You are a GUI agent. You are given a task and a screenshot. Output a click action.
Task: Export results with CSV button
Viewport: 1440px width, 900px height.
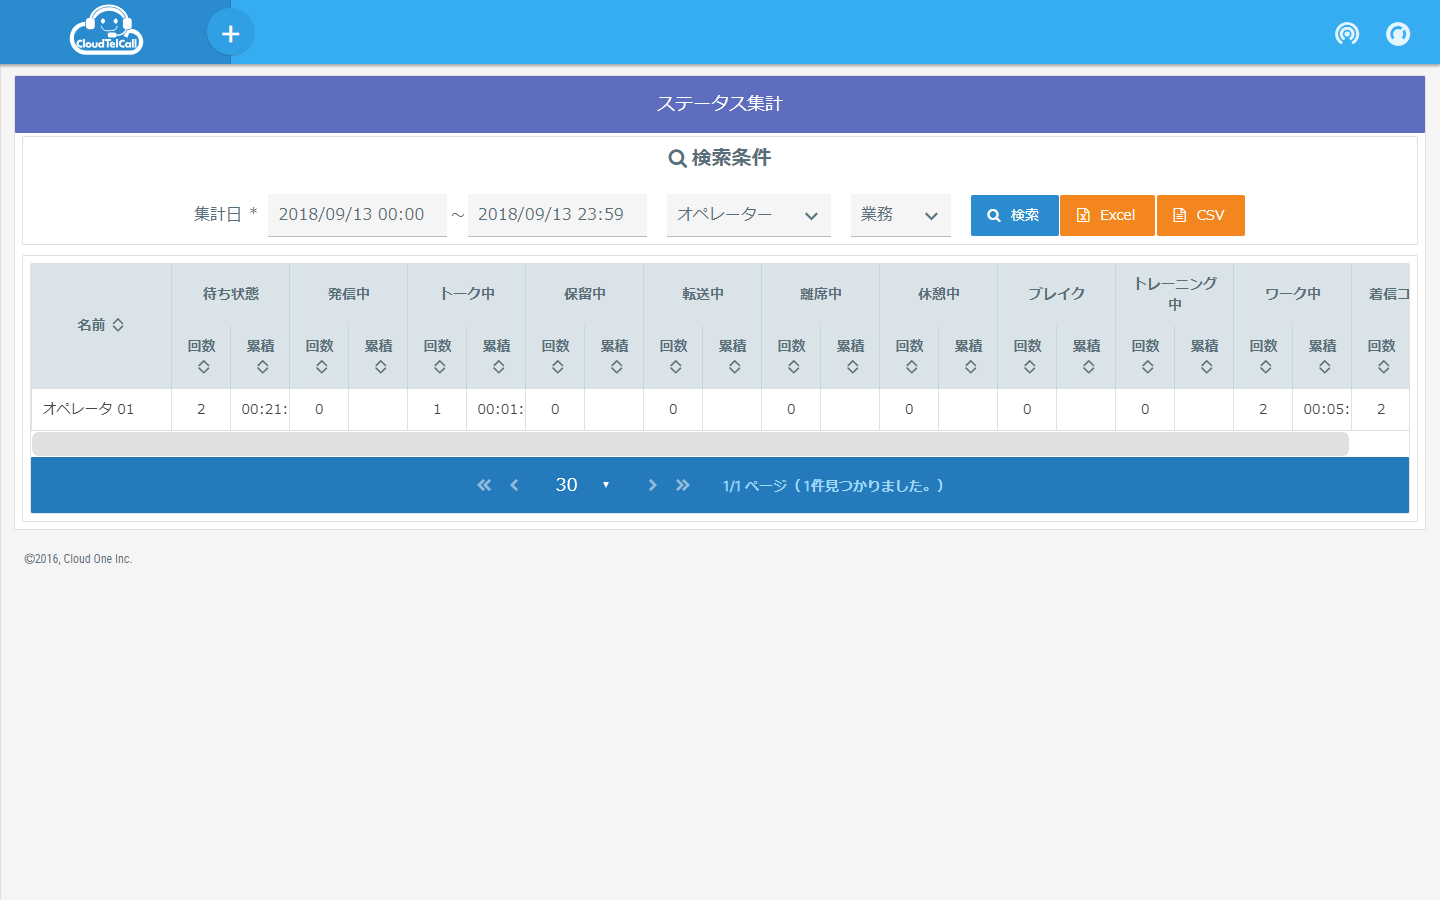[1200, 215]
